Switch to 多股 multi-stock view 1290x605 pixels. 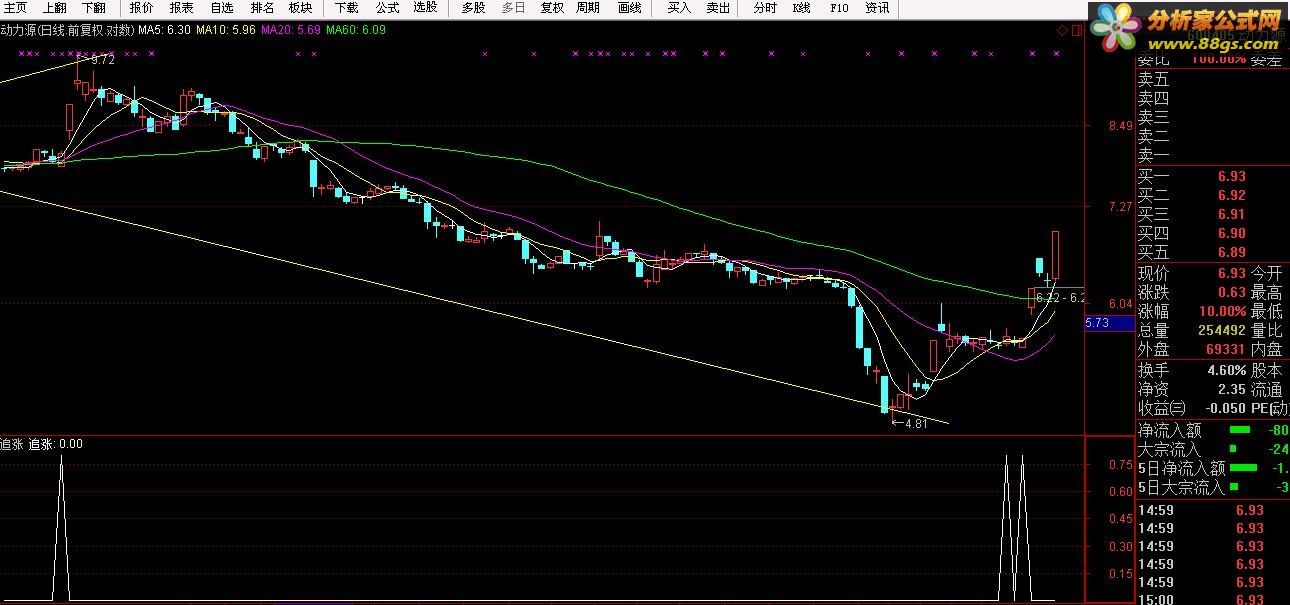pyautogui.click(x=473, y=8)
